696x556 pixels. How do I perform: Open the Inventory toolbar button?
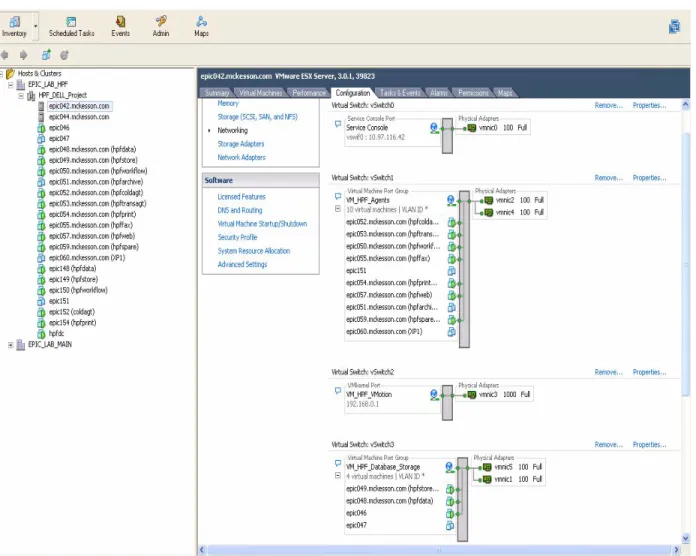(x=14, y=27)
